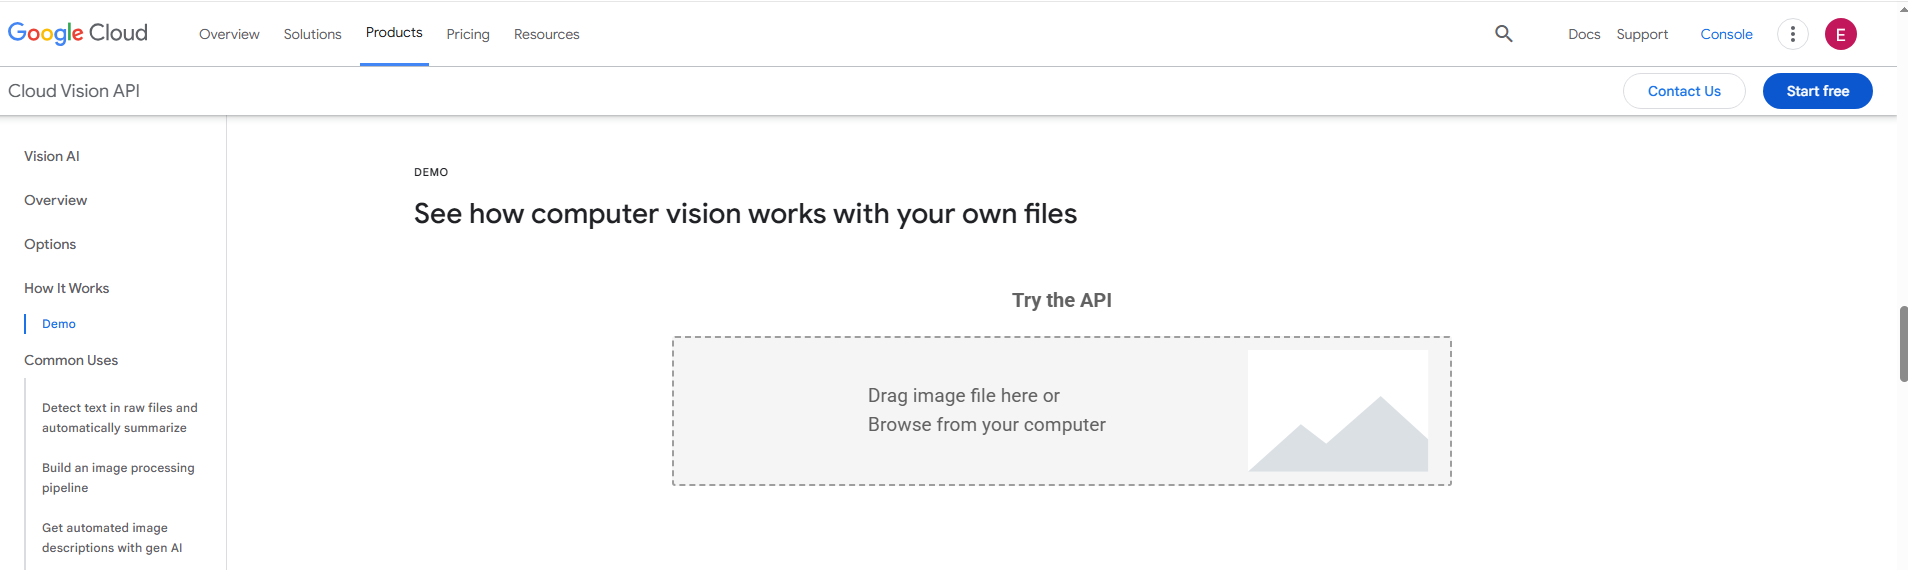Open the Resources menu
This screenshot has width=1908, height=570.
(546, 34)
